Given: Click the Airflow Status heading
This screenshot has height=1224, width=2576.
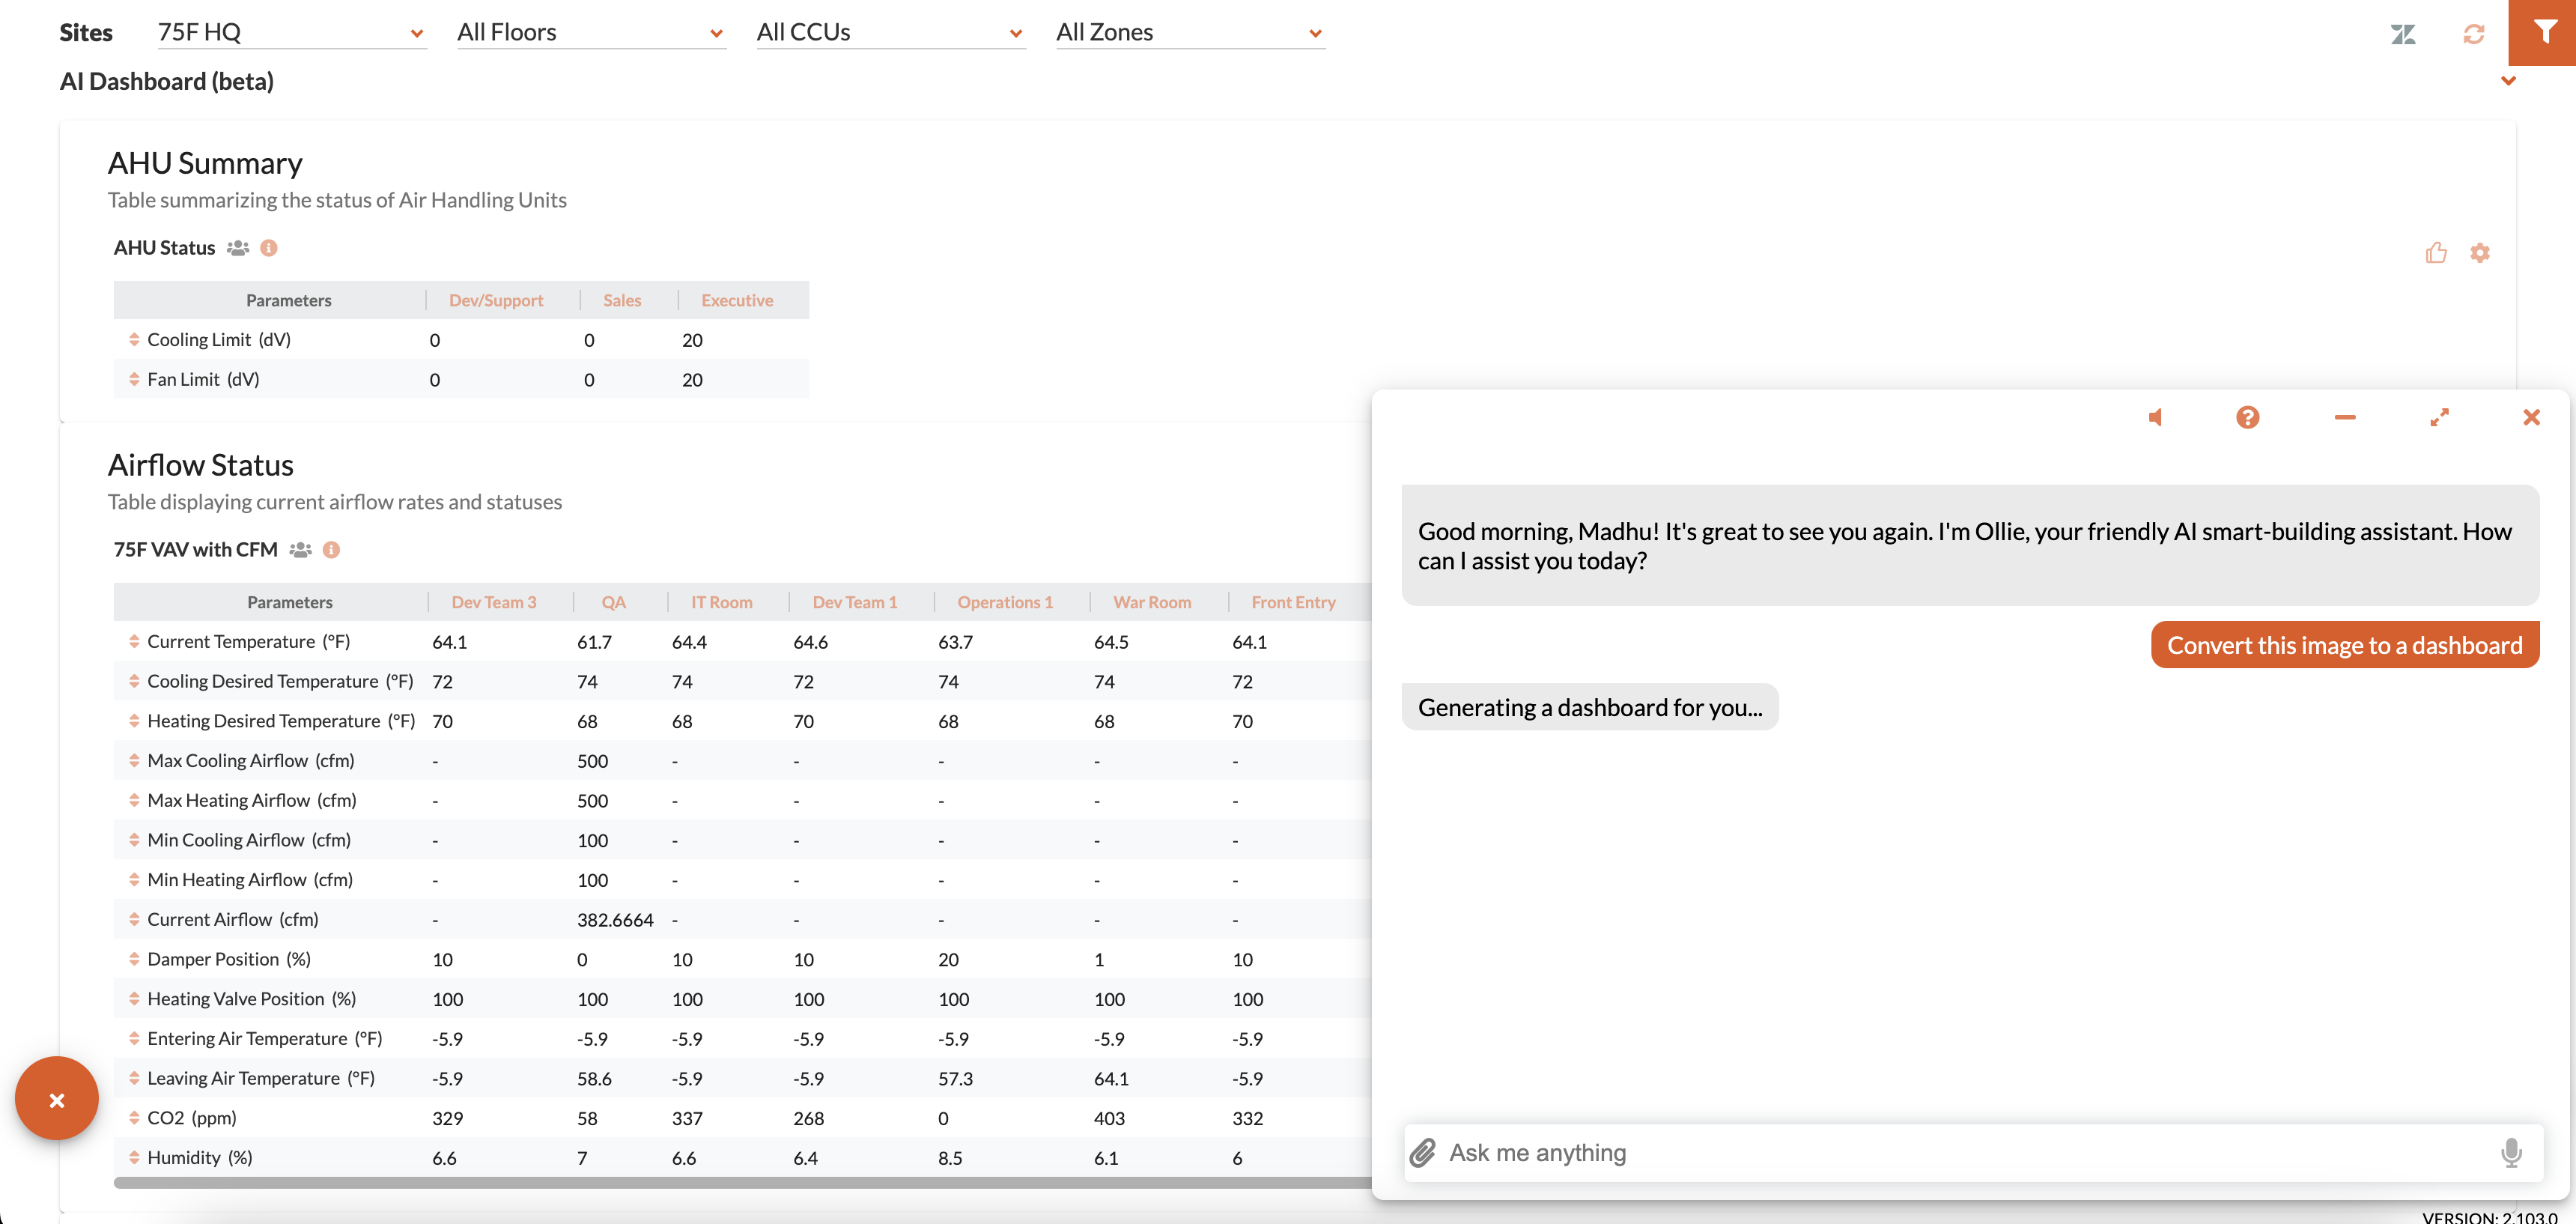Looking at the screenshot, I should click(201, 466).
